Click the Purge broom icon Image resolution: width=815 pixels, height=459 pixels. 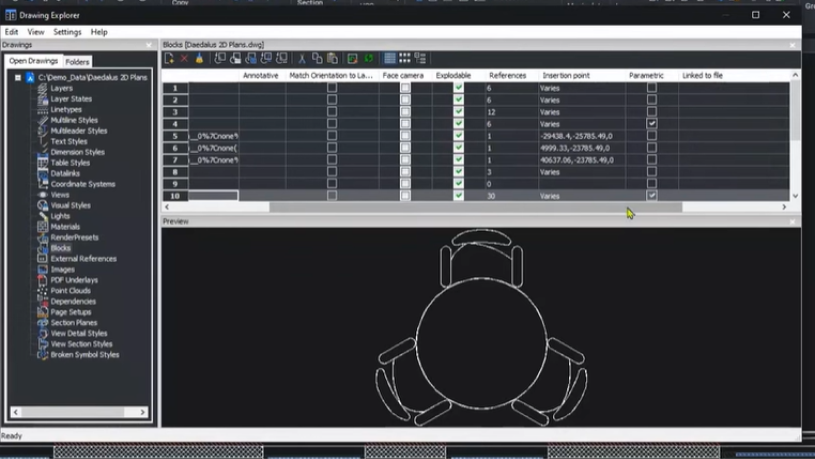pyautogui.click(x=199, y=58)
